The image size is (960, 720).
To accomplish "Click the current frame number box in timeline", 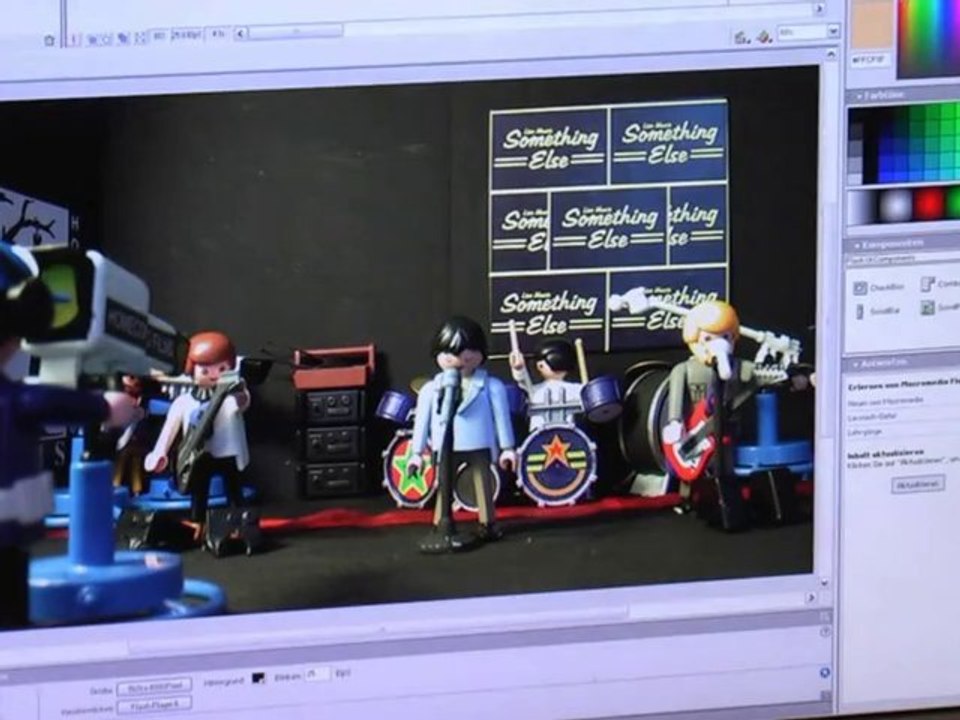I will coord(160,36).
